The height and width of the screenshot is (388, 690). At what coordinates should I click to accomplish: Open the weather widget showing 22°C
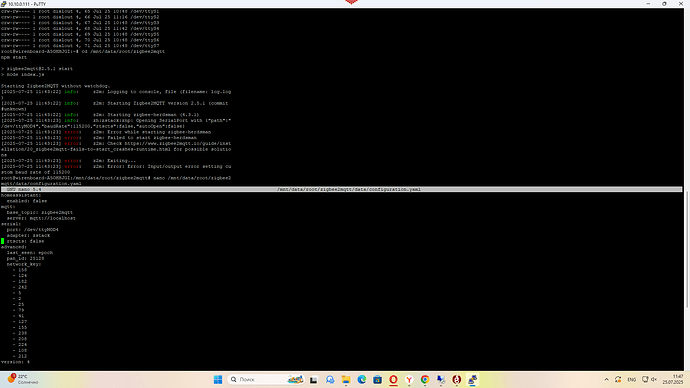pos(23,379)
